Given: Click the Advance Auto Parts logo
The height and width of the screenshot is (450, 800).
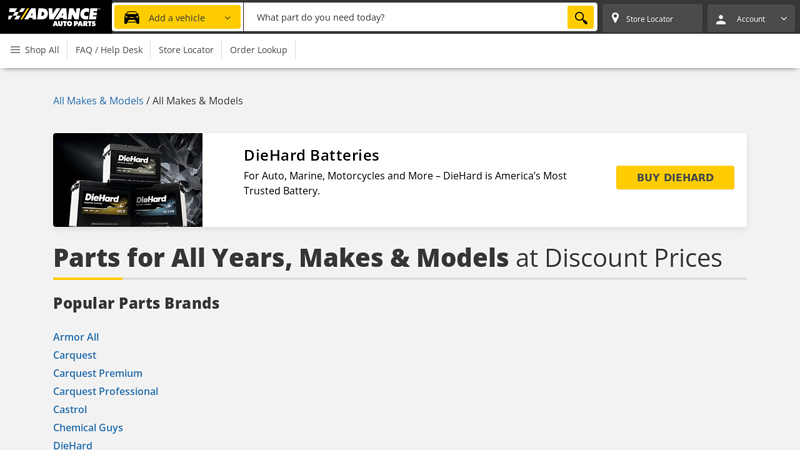Looking at the screenshot, I should (x=53, y=17).
